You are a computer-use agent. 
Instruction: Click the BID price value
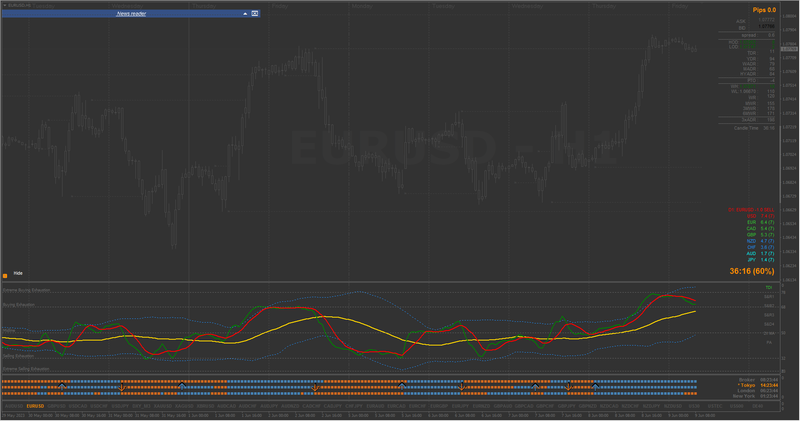pyautogui.click(x=766, y=27)
